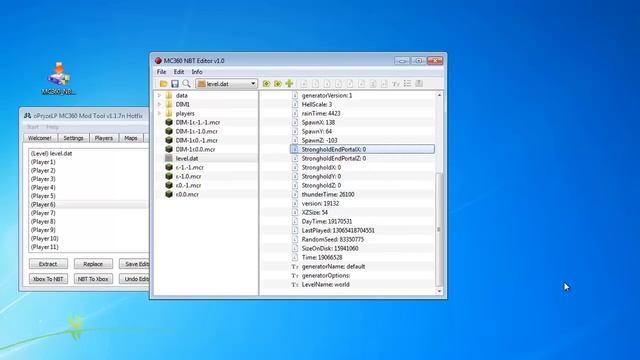This screenshot has width=640, height=360.
Task: Select the StrongholdX: 0 entry
Action: pyautogui.click(x=321, y=167)
